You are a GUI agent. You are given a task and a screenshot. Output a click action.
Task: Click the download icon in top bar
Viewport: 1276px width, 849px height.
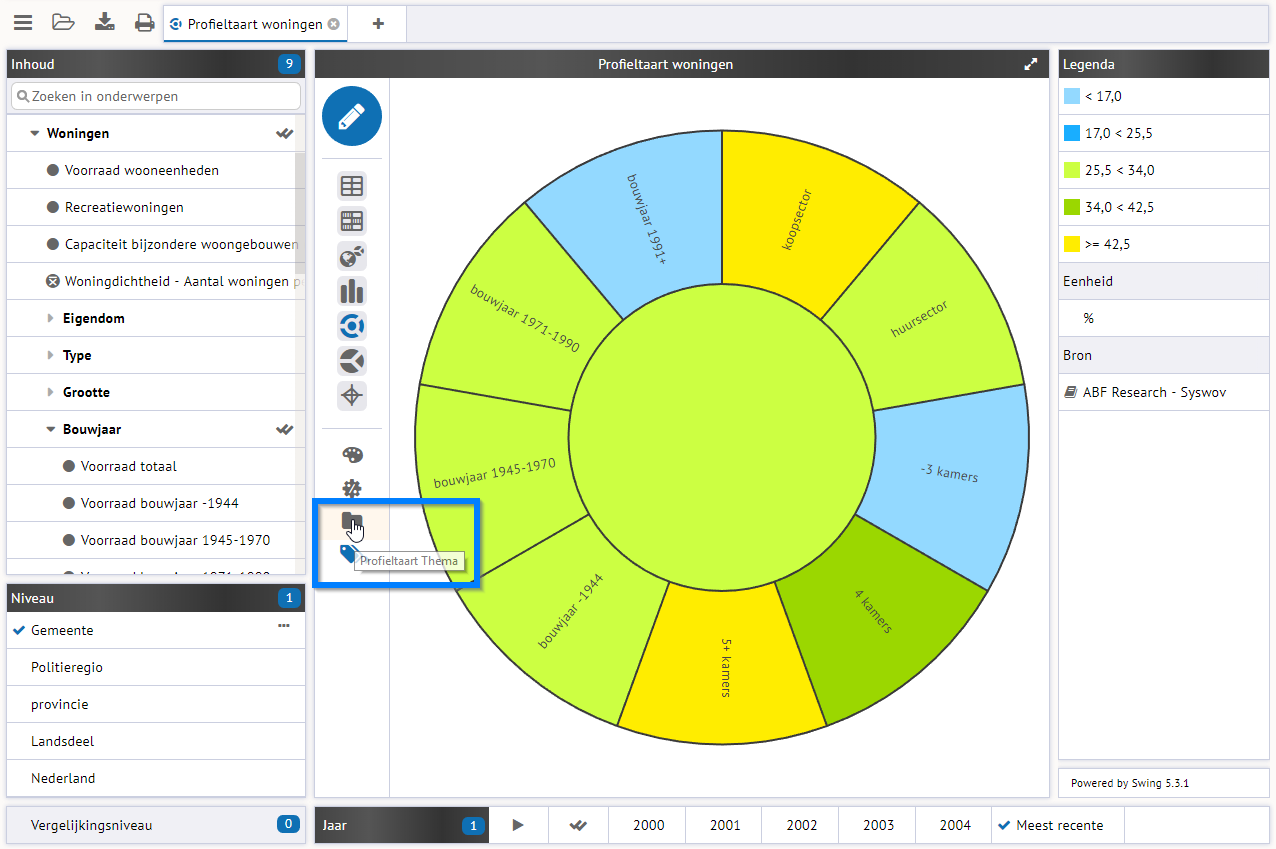[x=104, y=22]
